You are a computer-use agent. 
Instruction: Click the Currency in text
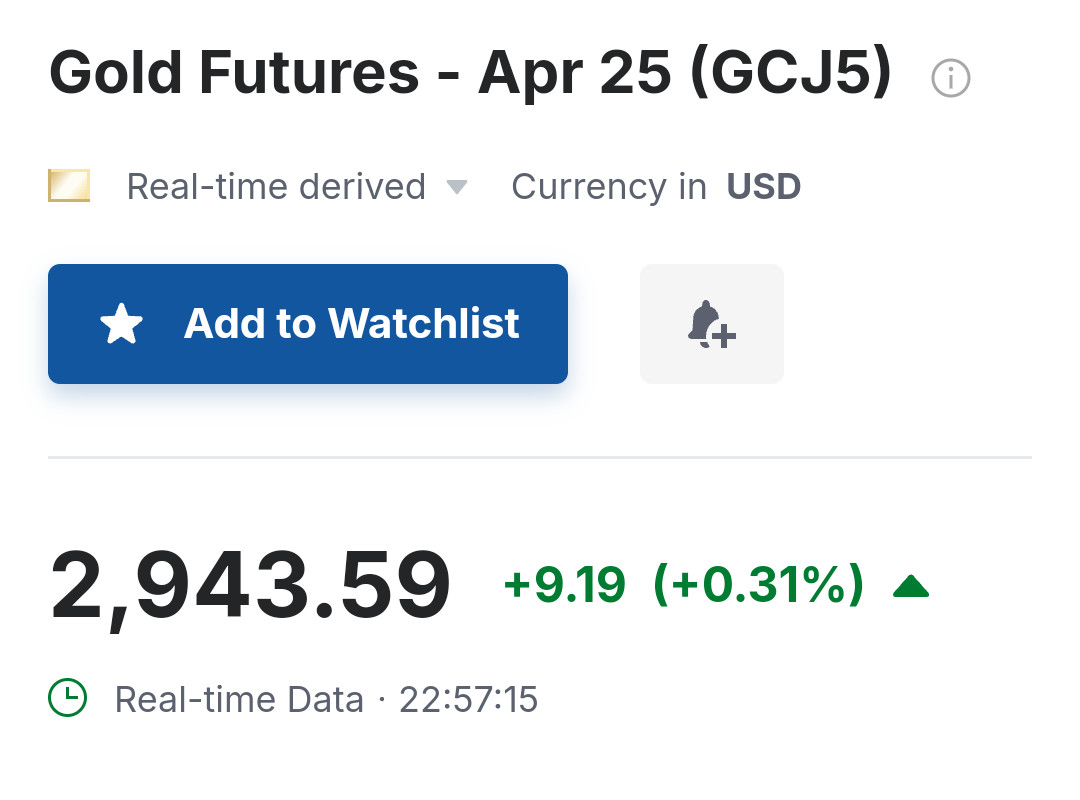click(608, 187)
